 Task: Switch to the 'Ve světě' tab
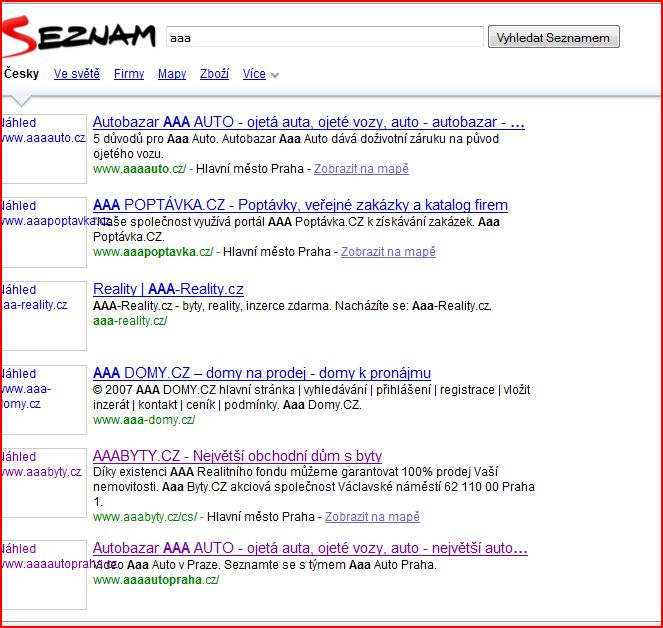tap(77, 74)
